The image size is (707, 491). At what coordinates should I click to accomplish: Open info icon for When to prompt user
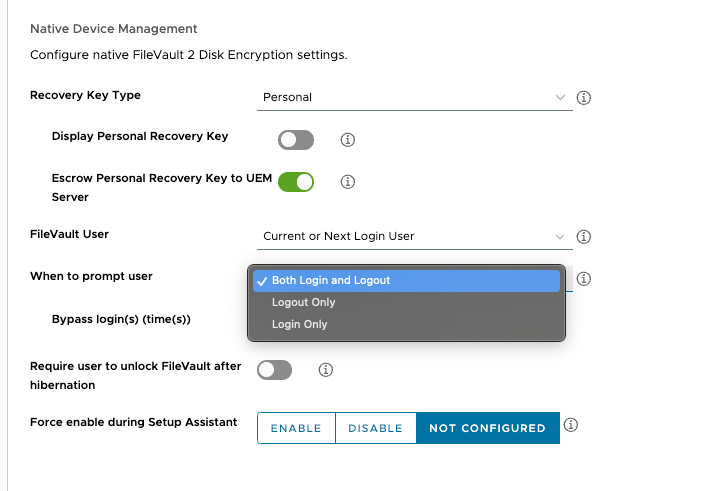pyautogui.click(x=583, y=279)
